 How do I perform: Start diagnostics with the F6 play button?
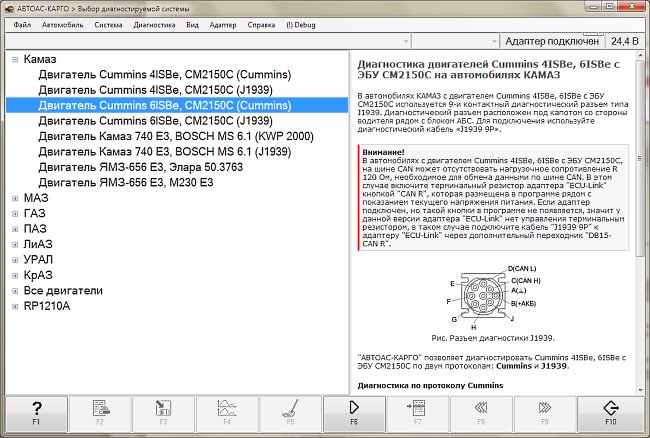coord(354,414)
